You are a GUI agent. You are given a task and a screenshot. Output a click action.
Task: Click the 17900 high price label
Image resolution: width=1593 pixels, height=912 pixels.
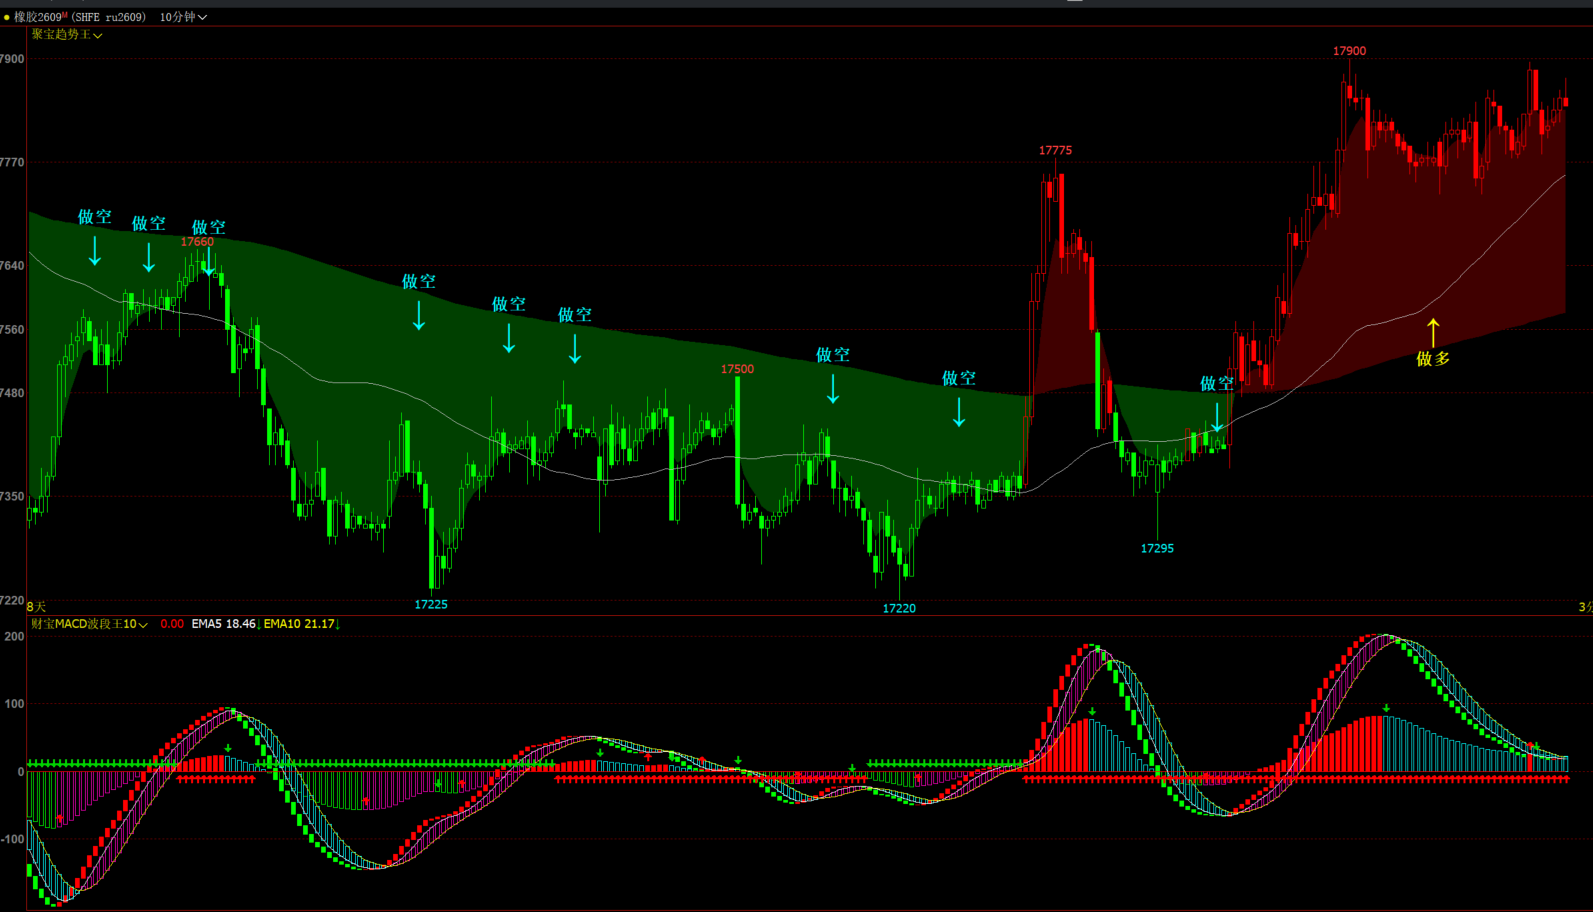[1349, 51]
